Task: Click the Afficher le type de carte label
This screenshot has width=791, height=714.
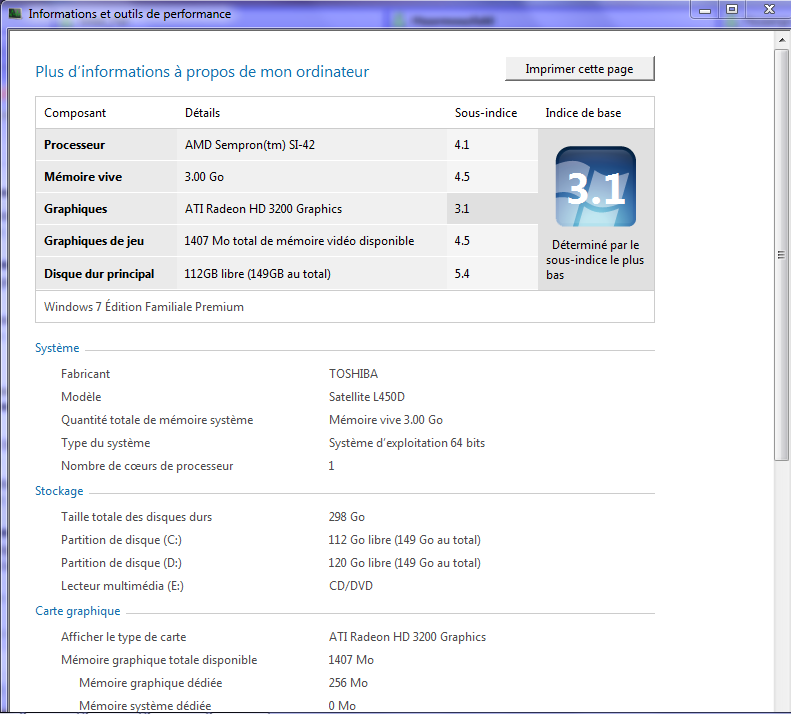Action: (x=124, y=637)
